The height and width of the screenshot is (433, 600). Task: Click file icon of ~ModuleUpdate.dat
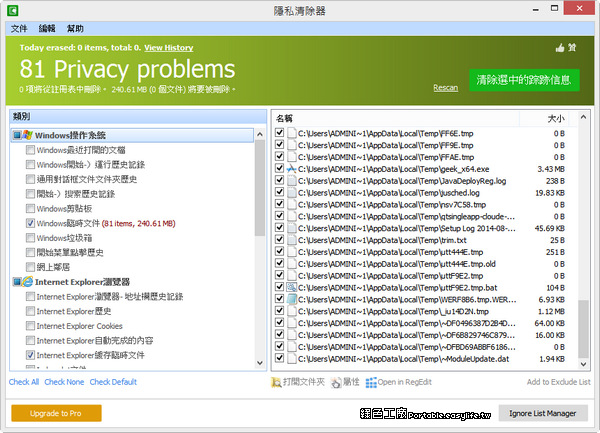[x=292, y=358]
